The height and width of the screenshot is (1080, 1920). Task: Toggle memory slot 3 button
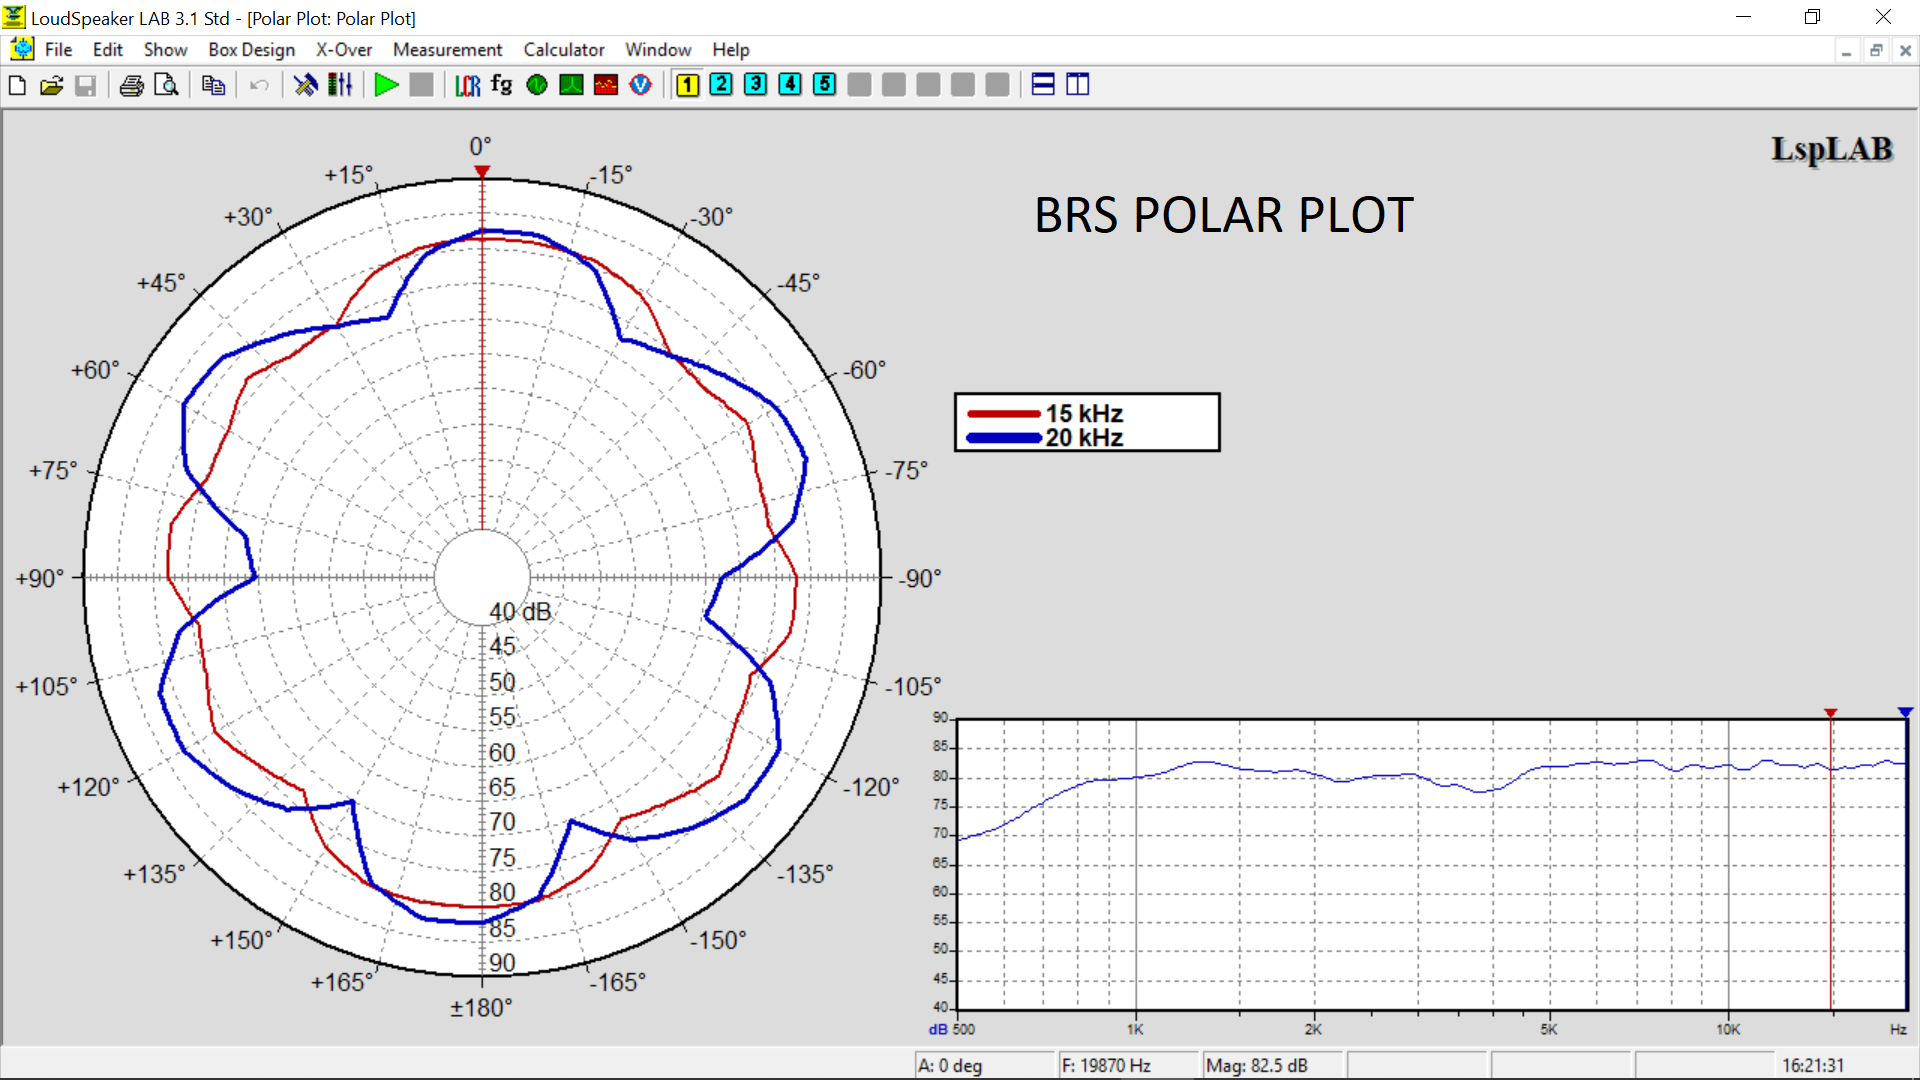pyautogui.click(x=756, y=85)
